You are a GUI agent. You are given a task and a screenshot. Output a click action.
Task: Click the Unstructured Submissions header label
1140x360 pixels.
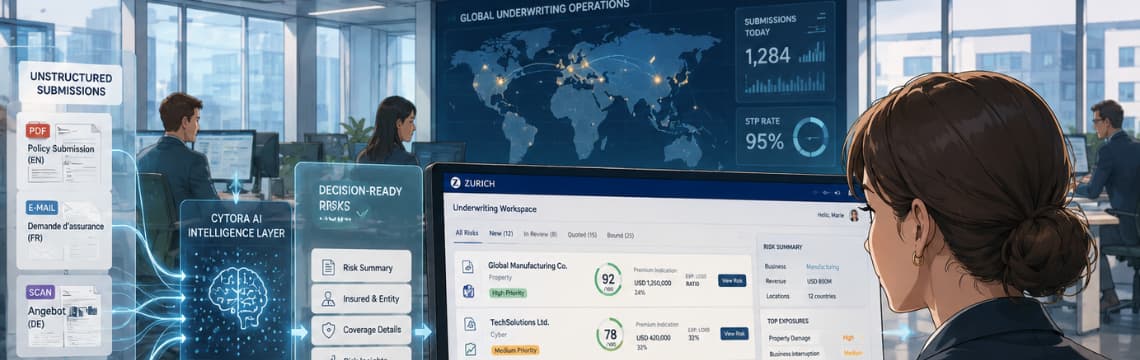point(71,84)
